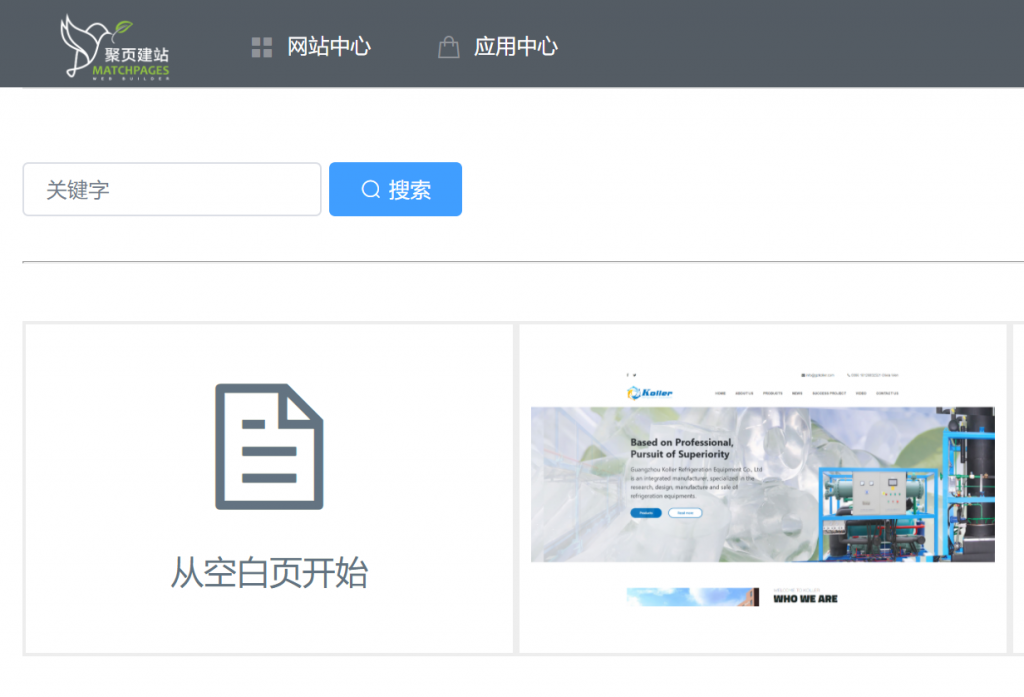Click the shopping bag icon beside 应用中心
1024x697 pixels.
(449, 47)
